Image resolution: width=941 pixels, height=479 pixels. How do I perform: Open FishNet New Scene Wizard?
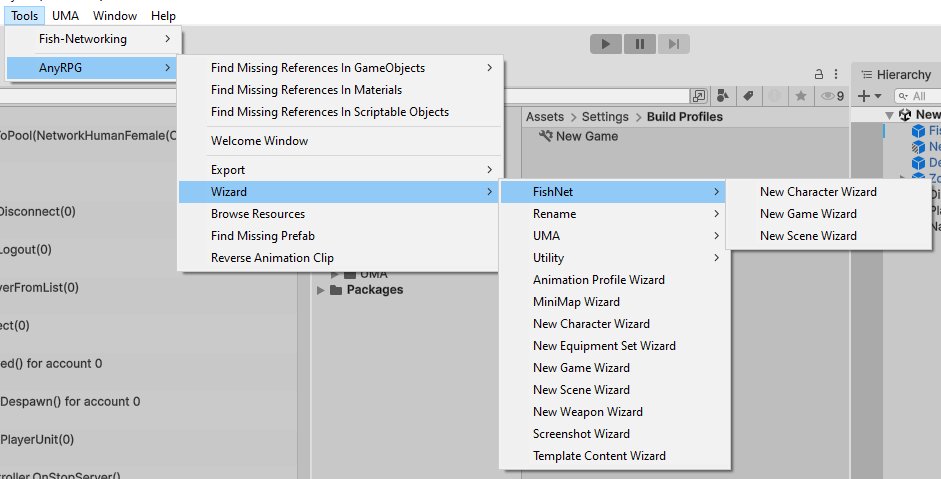[x=829, y=236]
